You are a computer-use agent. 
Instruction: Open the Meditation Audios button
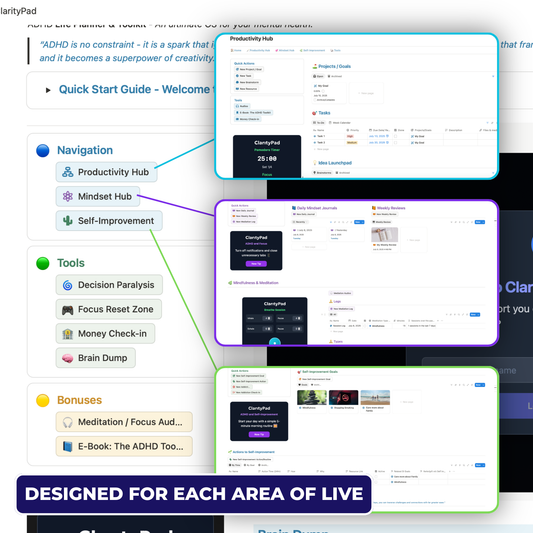[341, 293]
